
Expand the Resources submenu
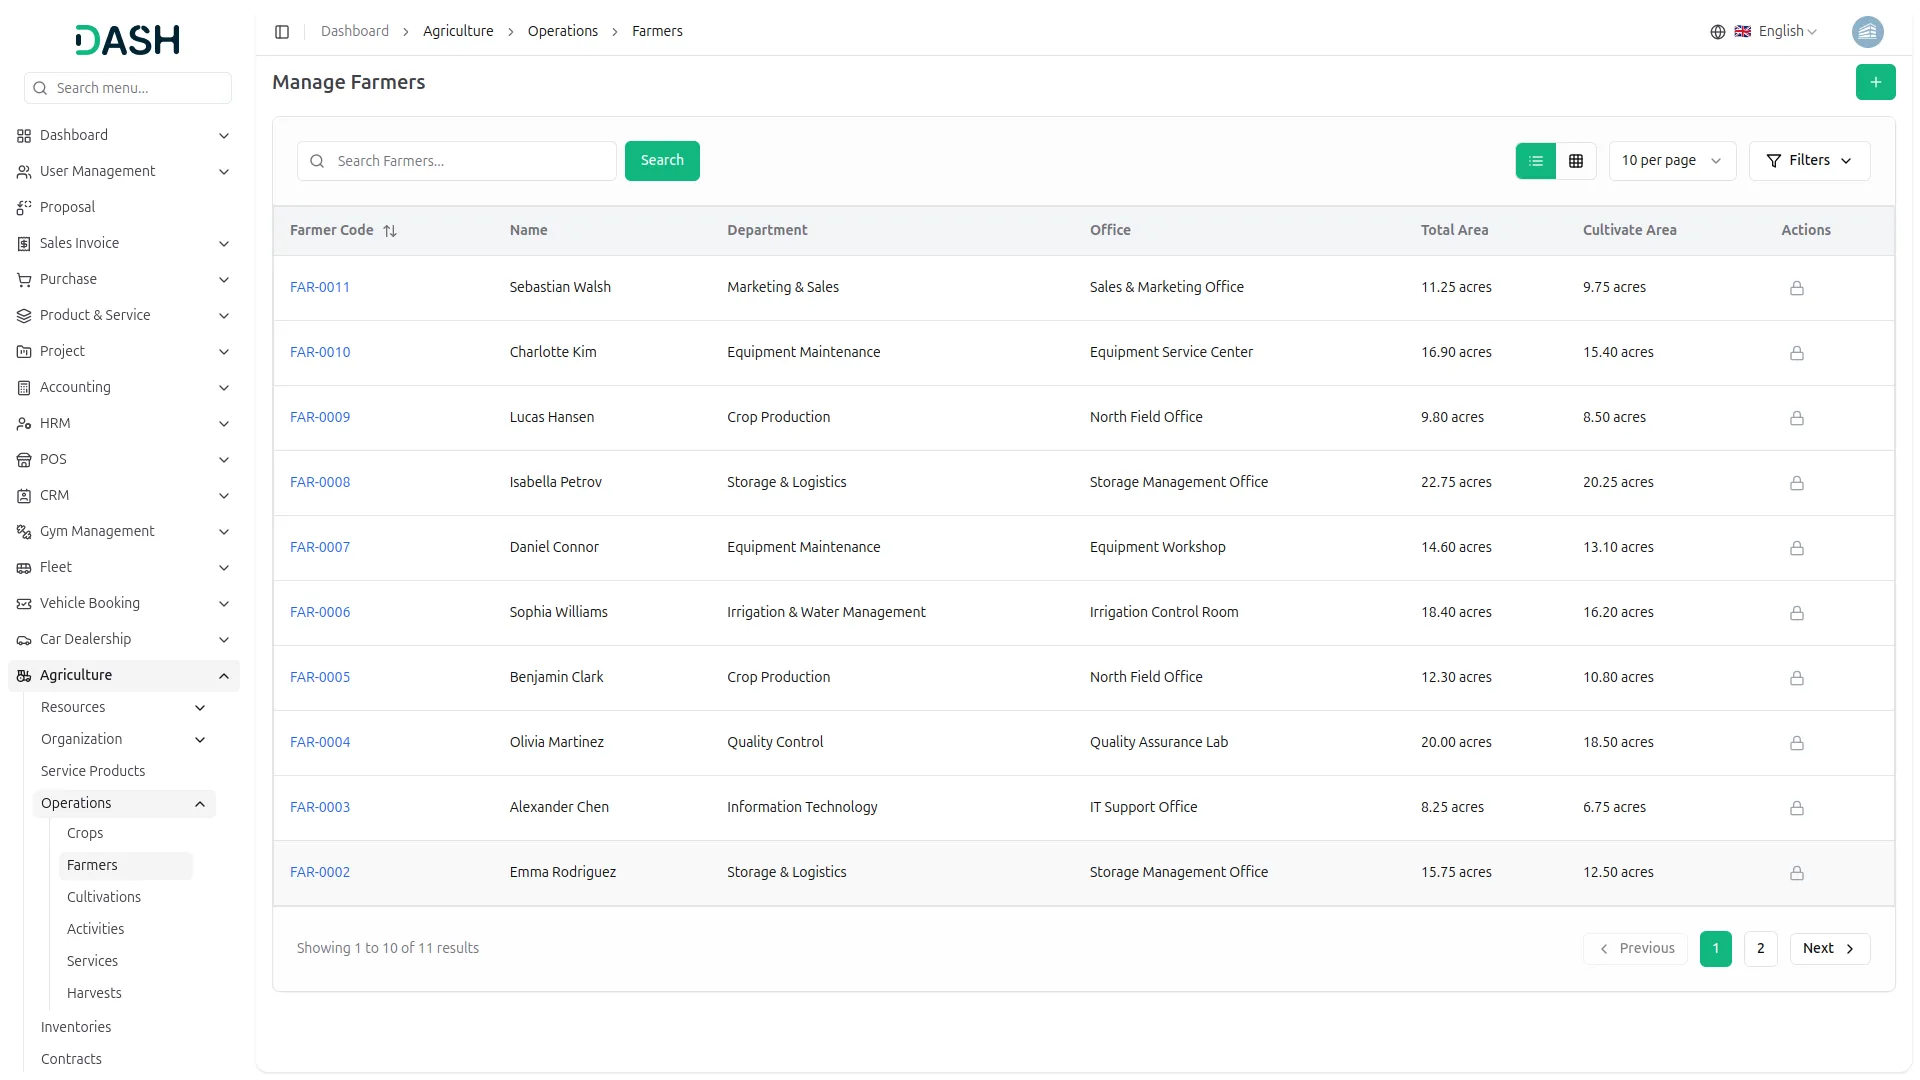click(199, 708)
